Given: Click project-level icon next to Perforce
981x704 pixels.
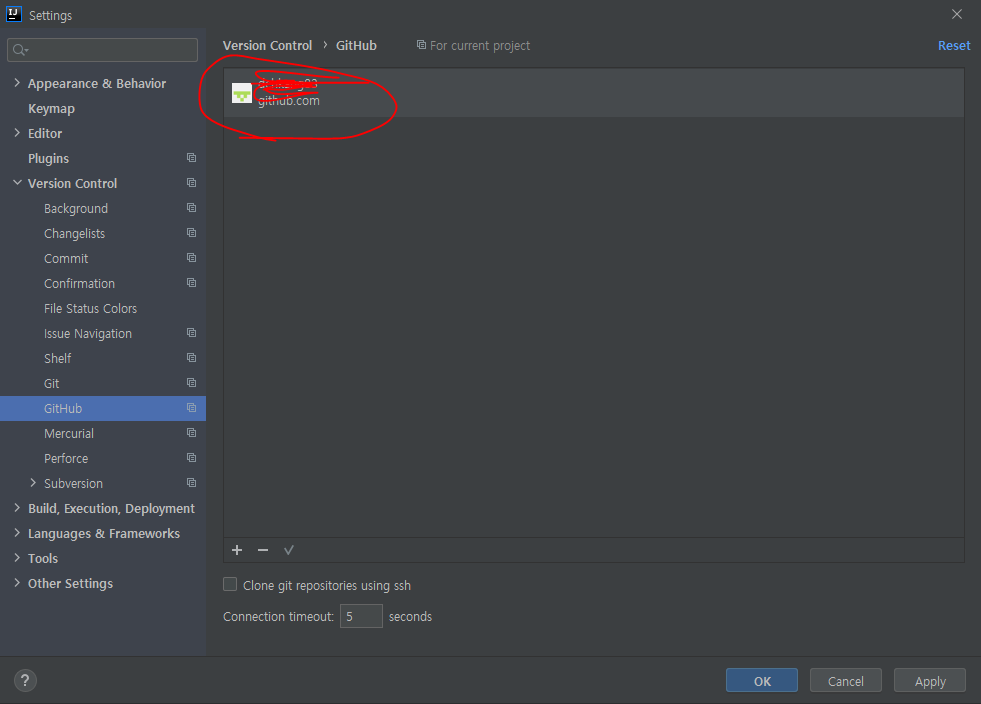Looking at the screenshot, I should click(191, 458).
